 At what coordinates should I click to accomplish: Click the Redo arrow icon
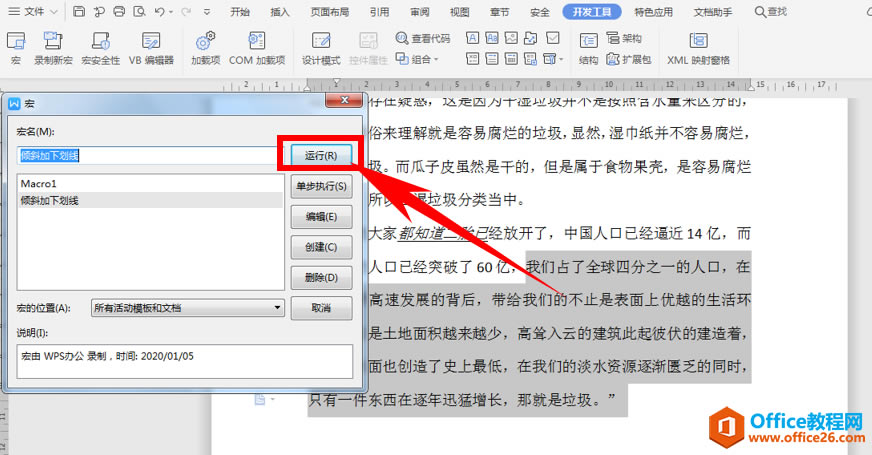pyautogui.click(x=186, y=11)
